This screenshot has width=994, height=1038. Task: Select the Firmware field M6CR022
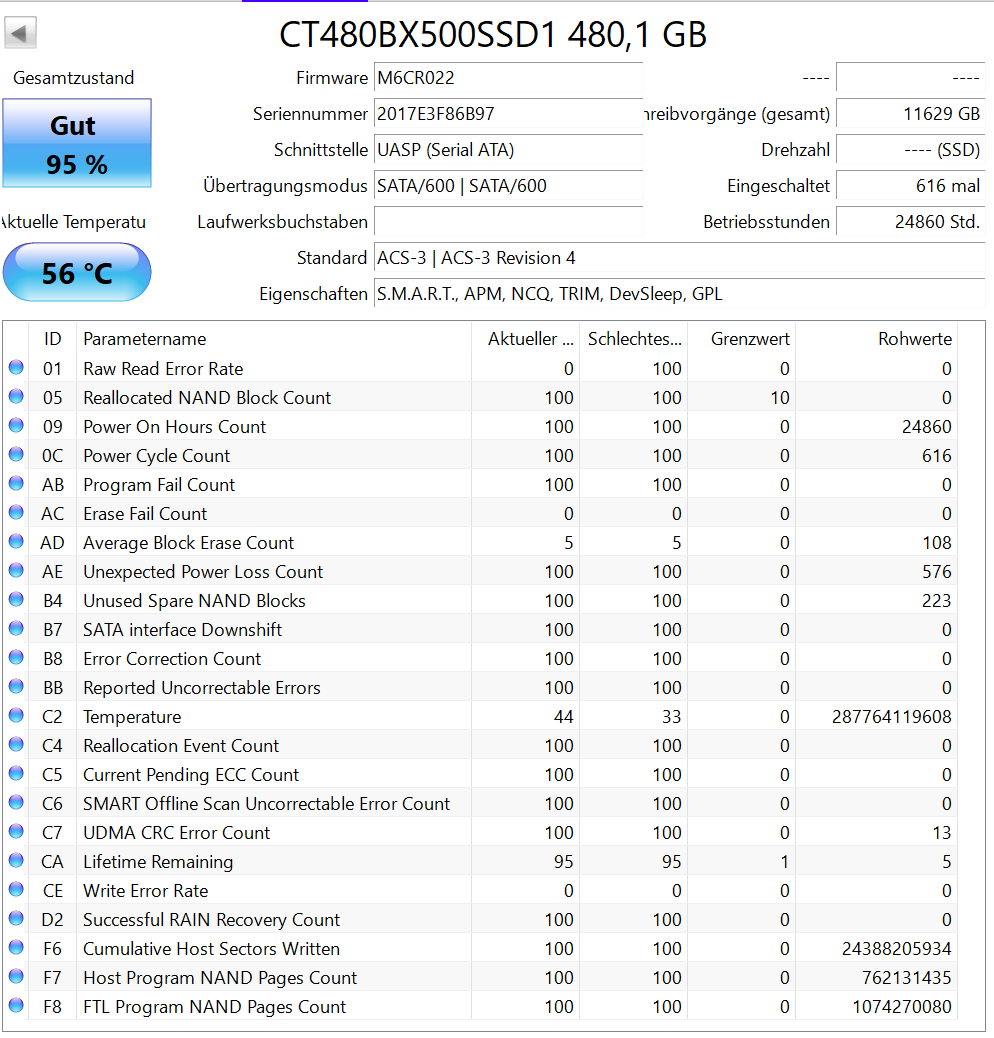508,77
